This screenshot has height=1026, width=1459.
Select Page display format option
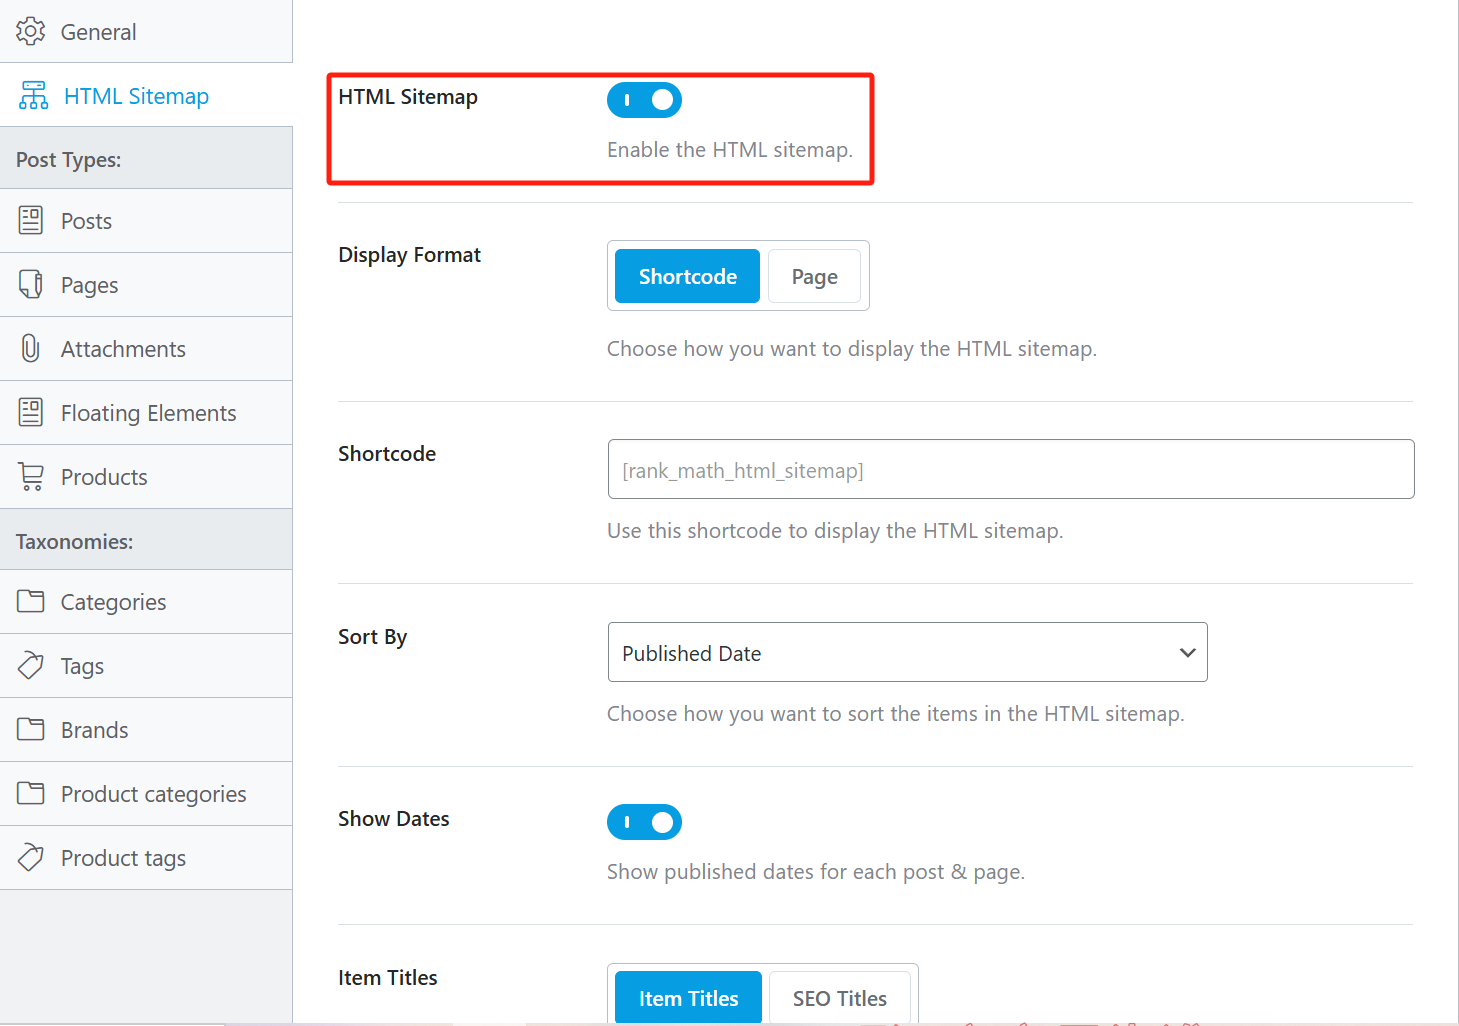pyautogui.click(x=814, y=277)
